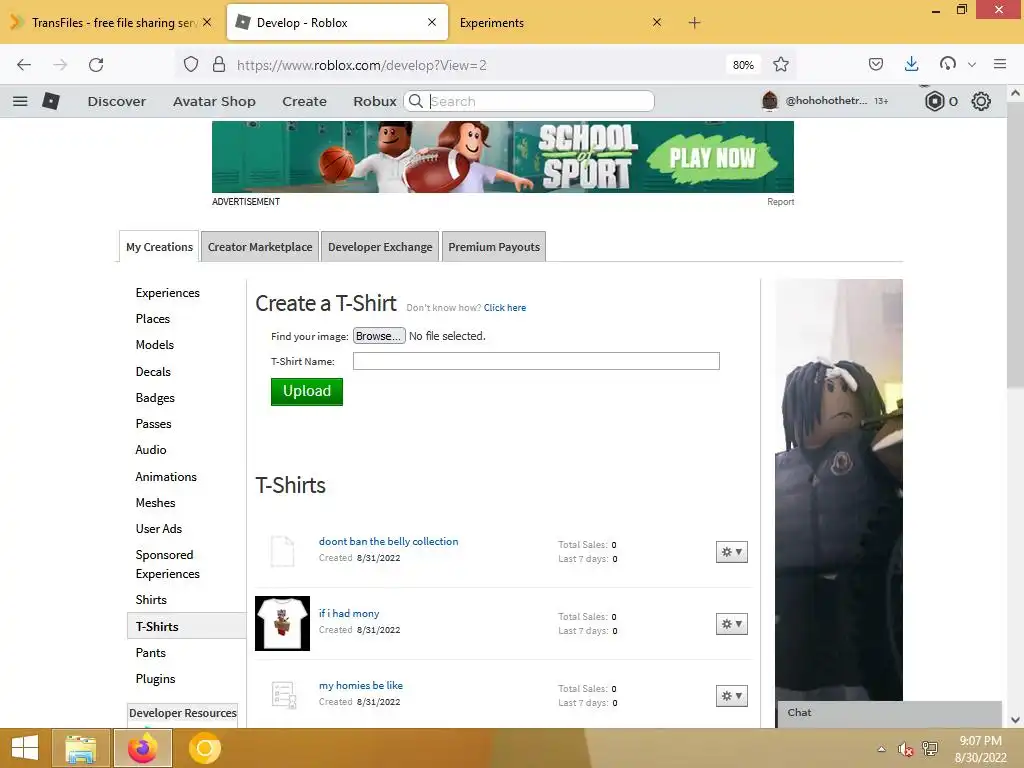
Task: Open a new browser tab
Action: point(694,23)
